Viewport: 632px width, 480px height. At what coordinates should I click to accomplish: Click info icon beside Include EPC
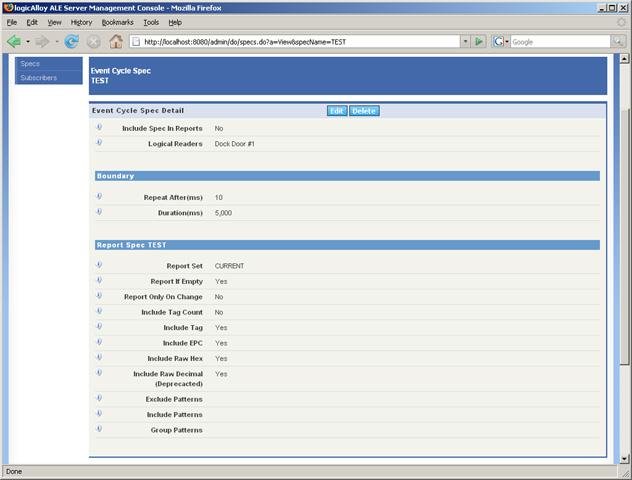pyautogui.click(x=99, y=342)
